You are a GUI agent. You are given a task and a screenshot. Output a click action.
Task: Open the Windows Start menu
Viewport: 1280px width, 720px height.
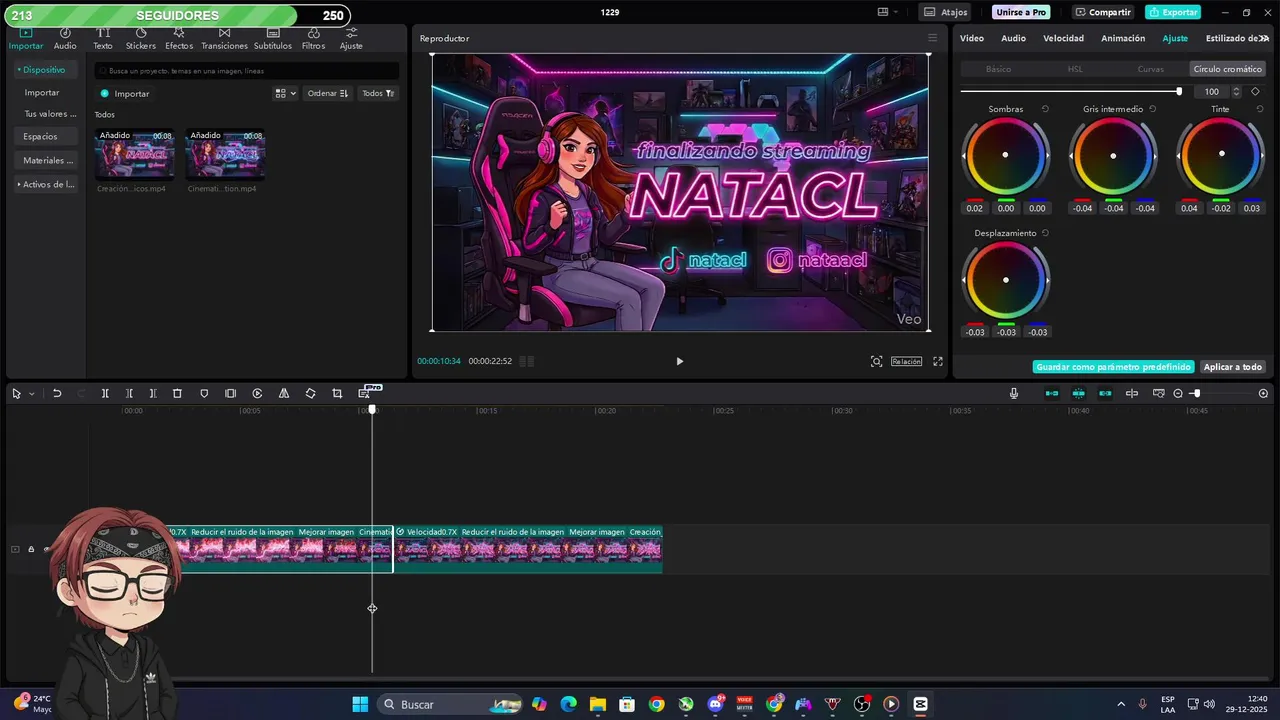(x=360, y=704)
